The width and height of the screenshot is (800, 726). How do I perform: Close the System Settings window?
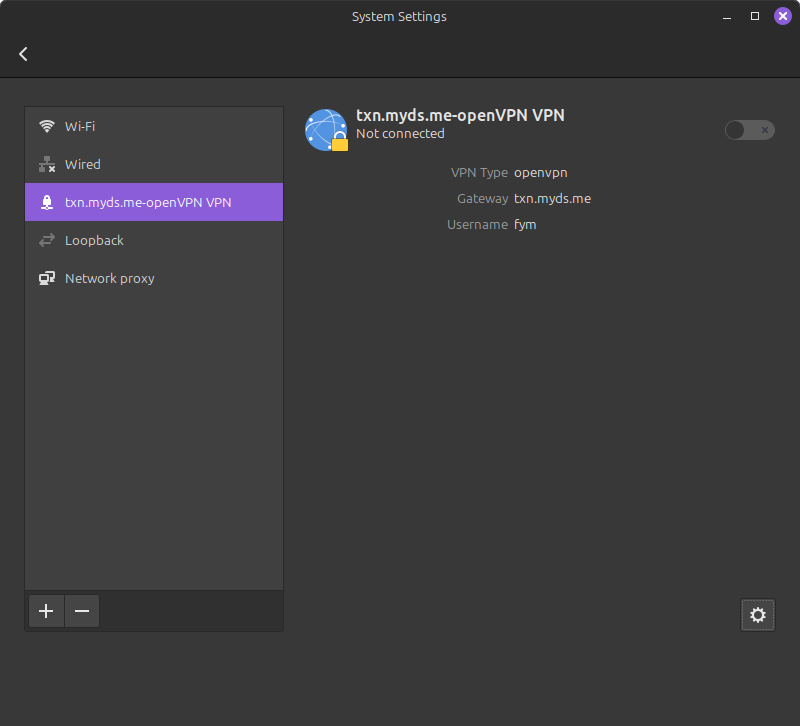[782, 16]
